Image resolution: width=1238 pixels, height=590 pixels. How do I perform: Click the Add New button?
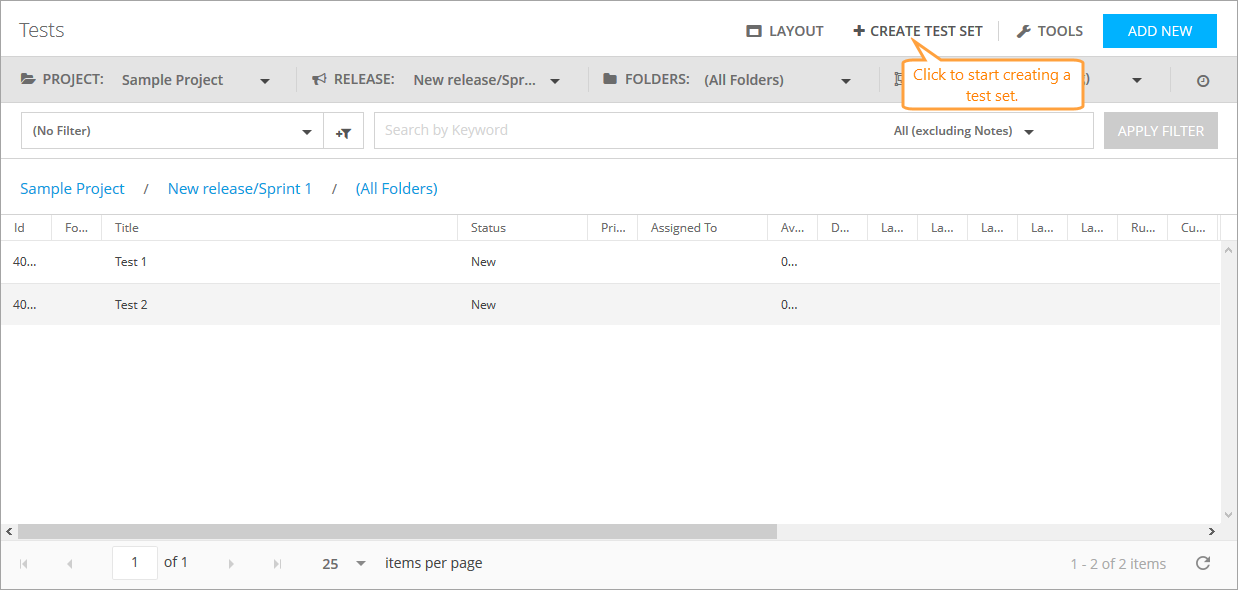[x=1160, y=31]
